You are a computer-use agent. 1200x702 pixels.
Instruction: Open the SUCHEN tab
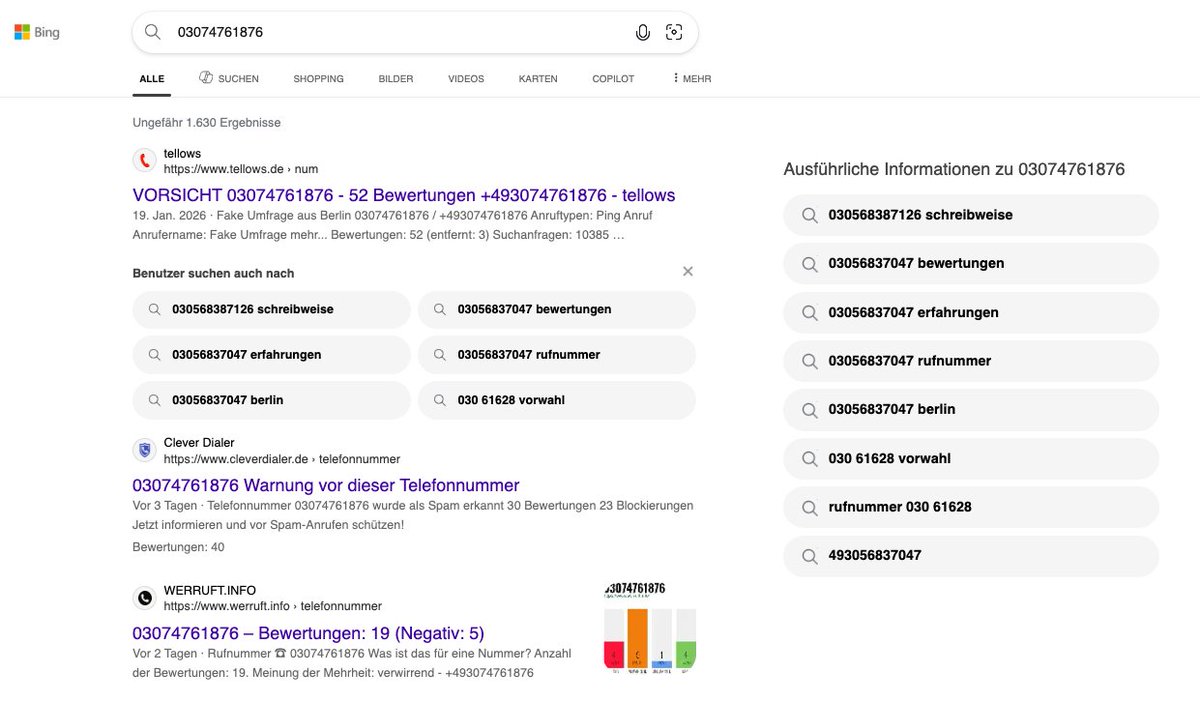click(229, 79)
